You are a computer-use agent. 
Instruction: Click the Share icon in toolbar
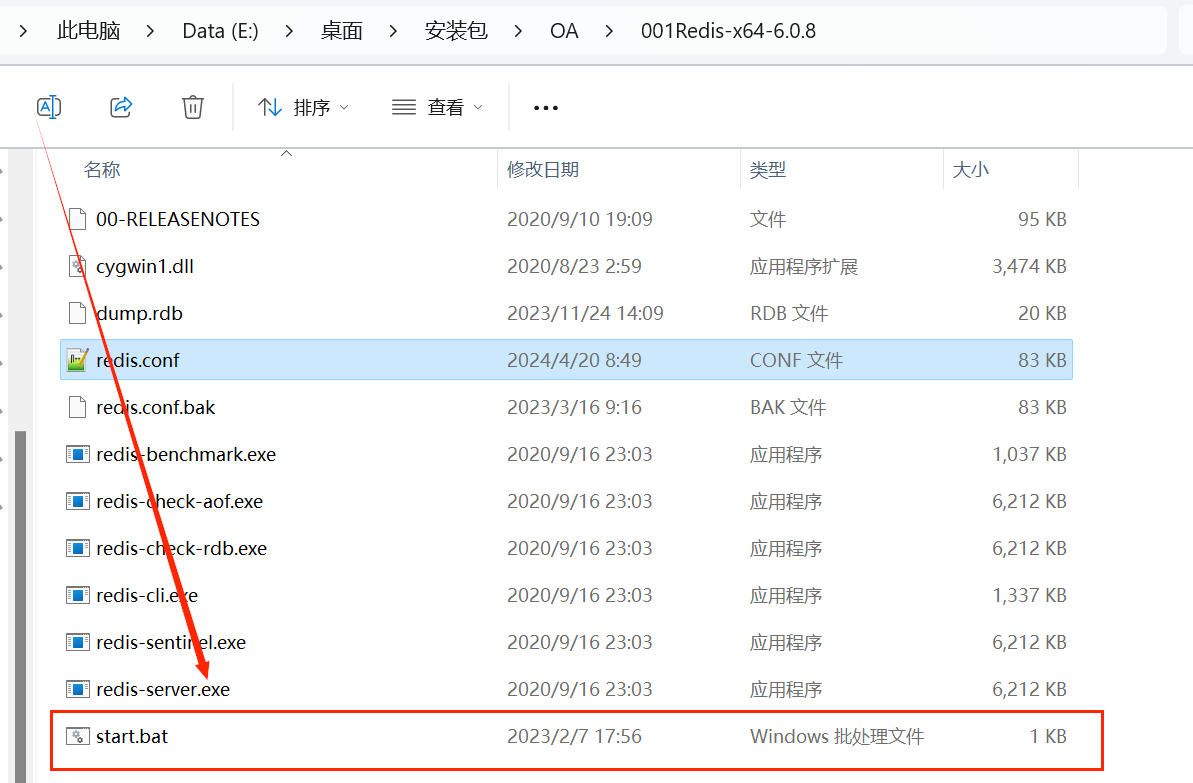pos(121,107)
